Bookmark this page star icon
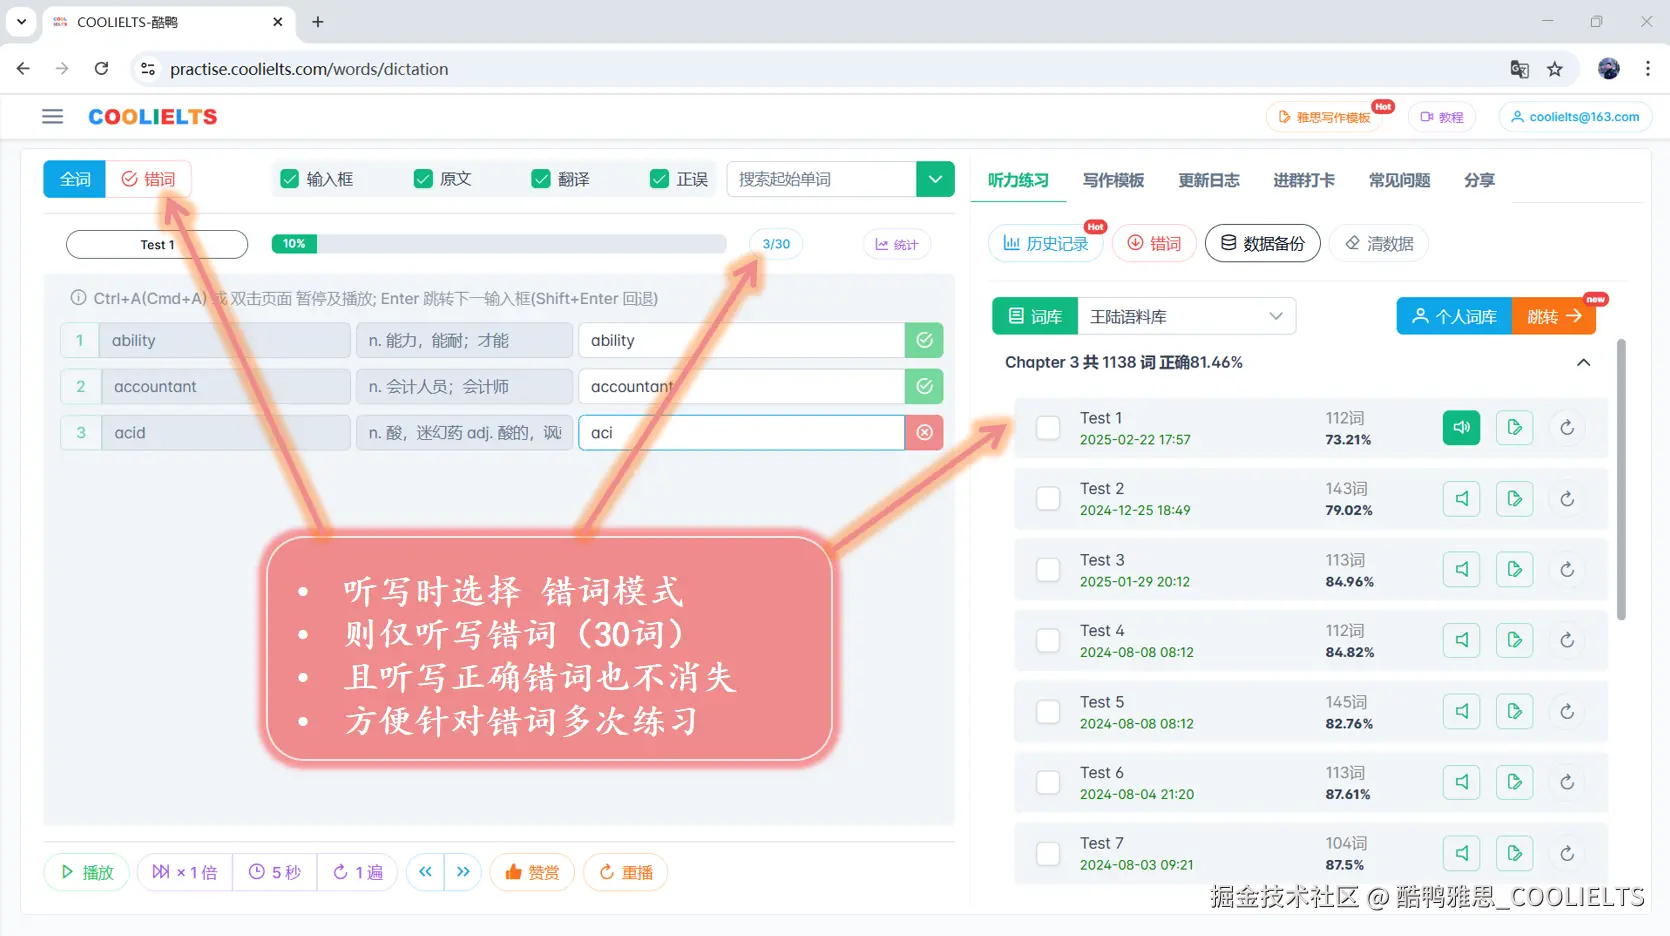This screenshot has width=1670, height=936. [x=1554, y=69]
